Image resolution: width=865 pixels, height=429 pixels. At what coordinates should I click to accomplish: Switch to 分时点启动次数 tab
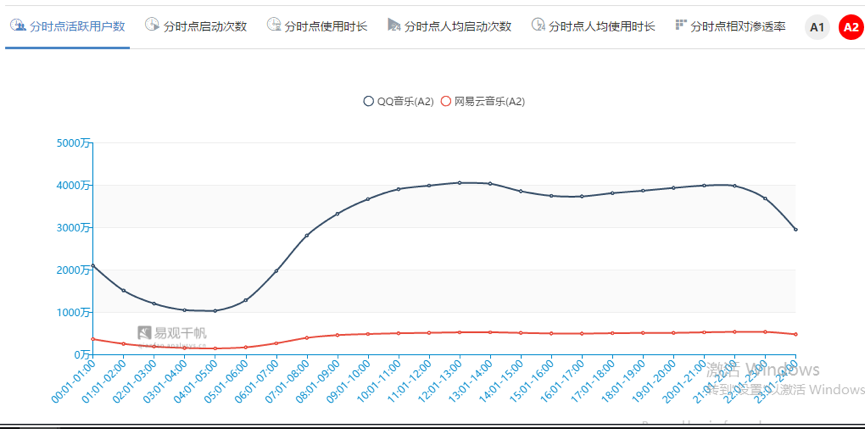pyautogui.click(x=196, y=26)
